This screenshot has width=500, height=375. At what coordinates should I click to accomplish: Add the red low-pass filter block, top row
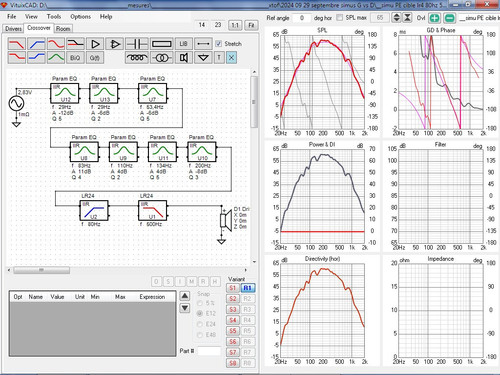17,44
